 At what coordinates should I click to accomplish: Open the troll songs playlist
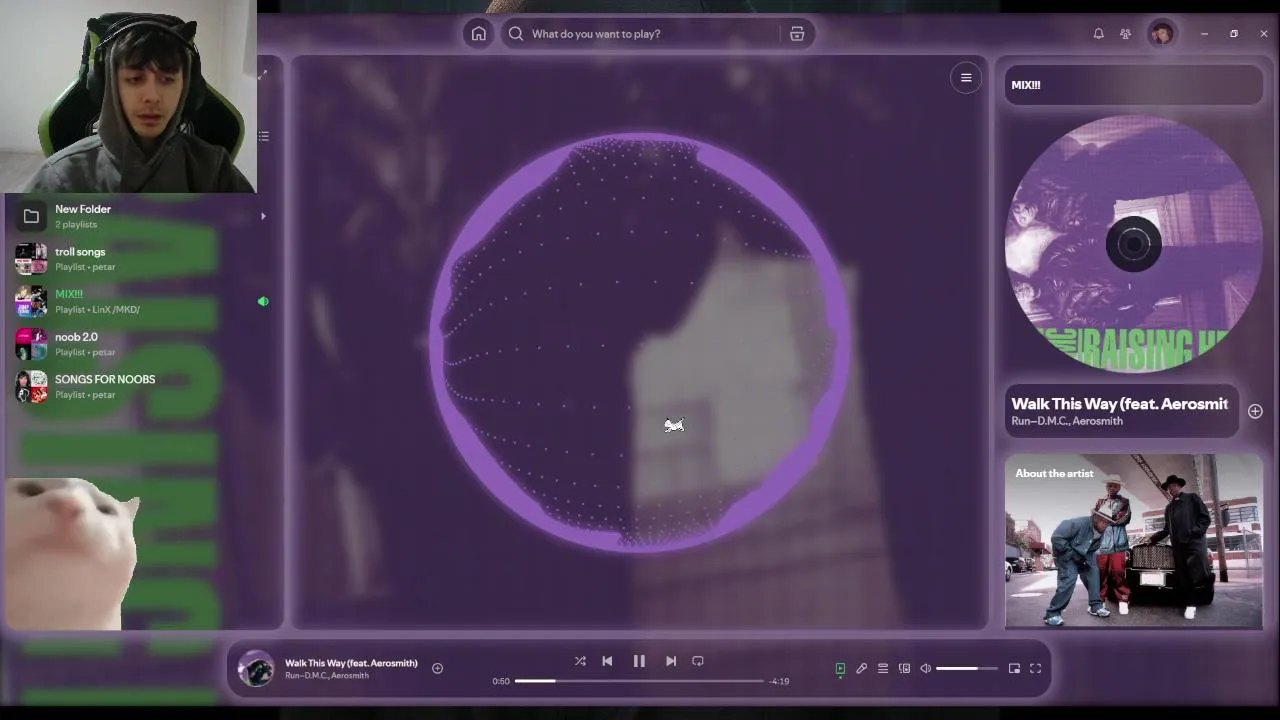click(x=140, y=259)
